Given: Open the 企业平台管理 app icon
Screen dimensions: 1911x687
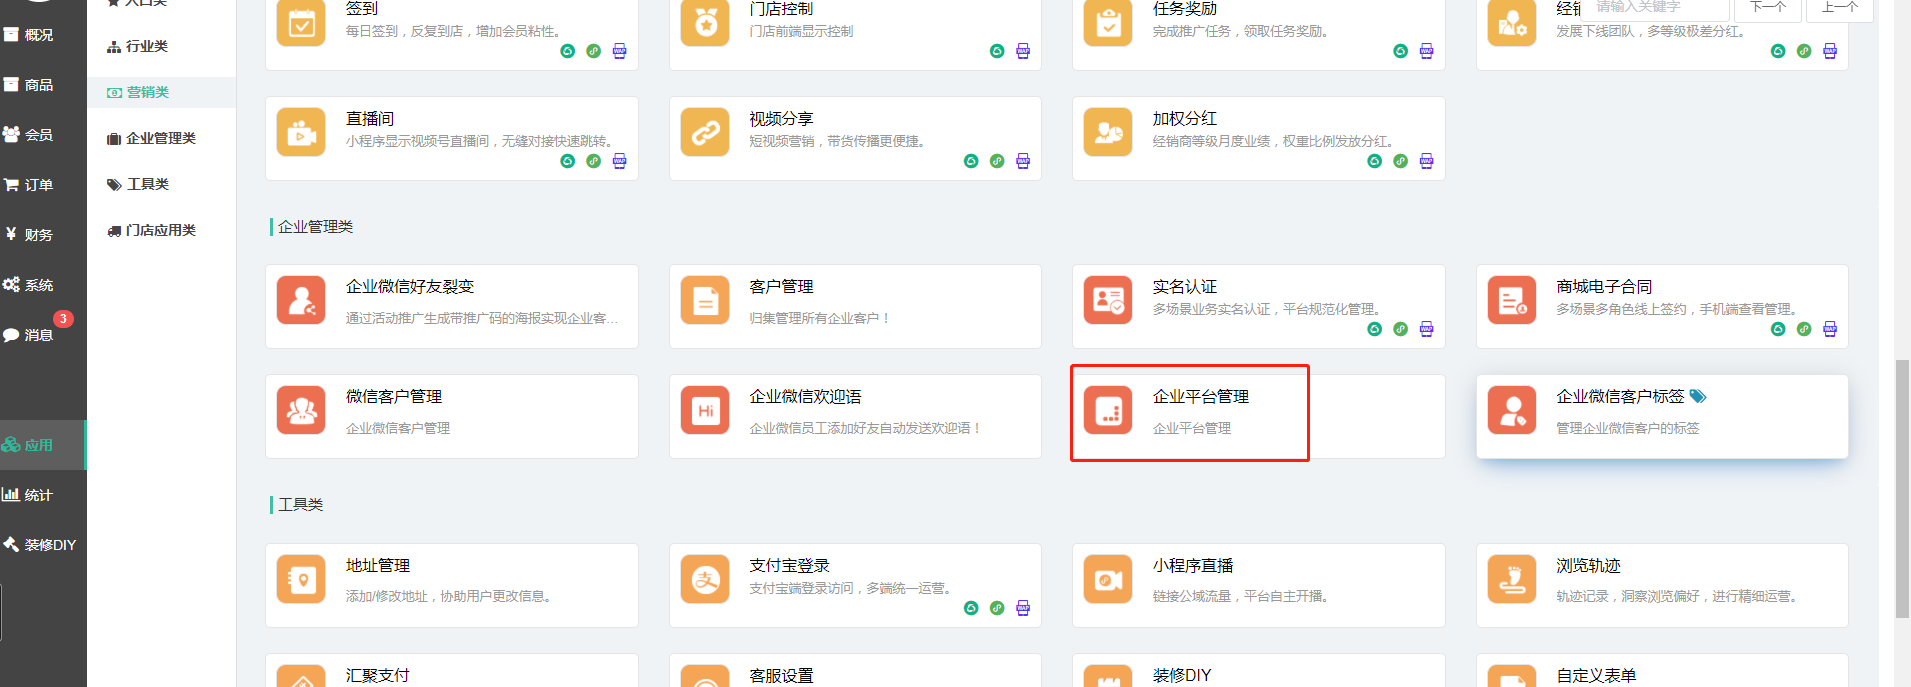Looking at the screenshot, I should point(1108,411).
